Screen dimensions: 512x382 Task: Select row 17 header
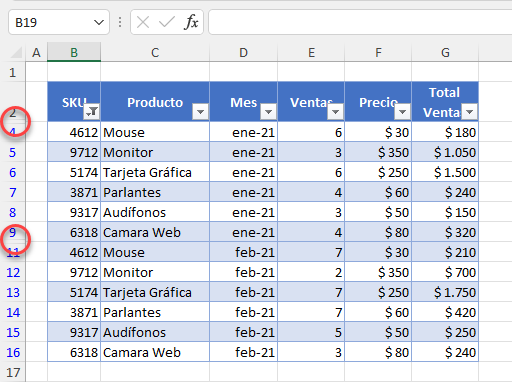coord(13,372)
